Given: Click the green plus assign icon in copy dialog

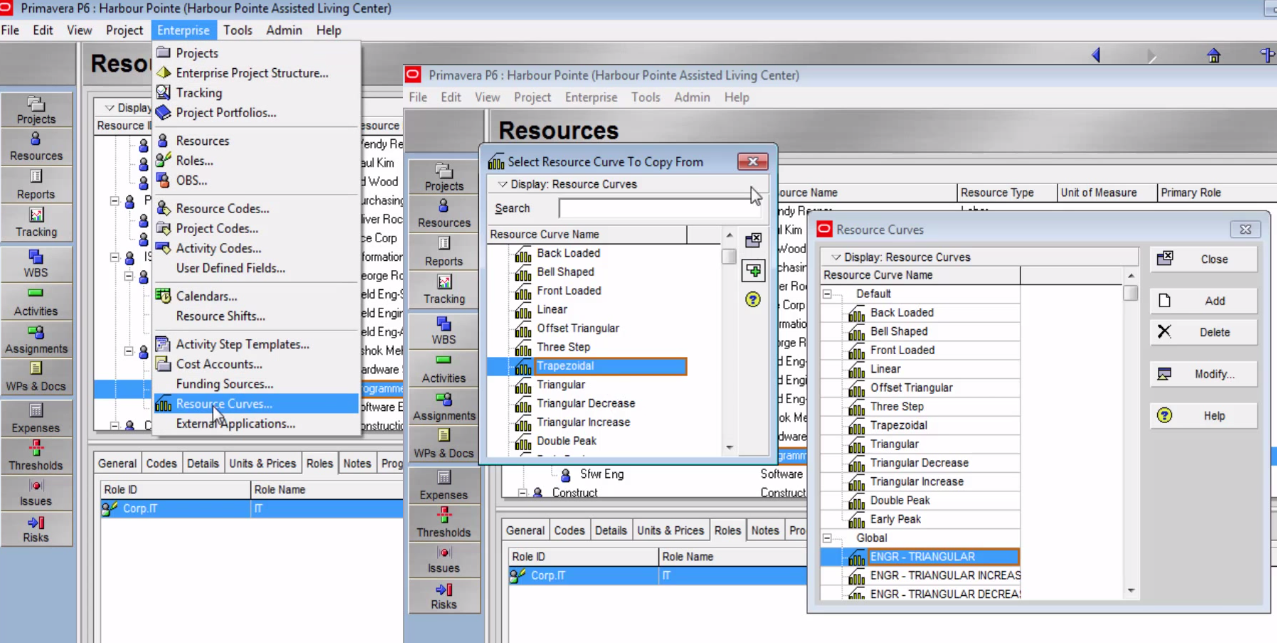Looking at the screenshot, I should pyautogui.click(x=752, y=270).
